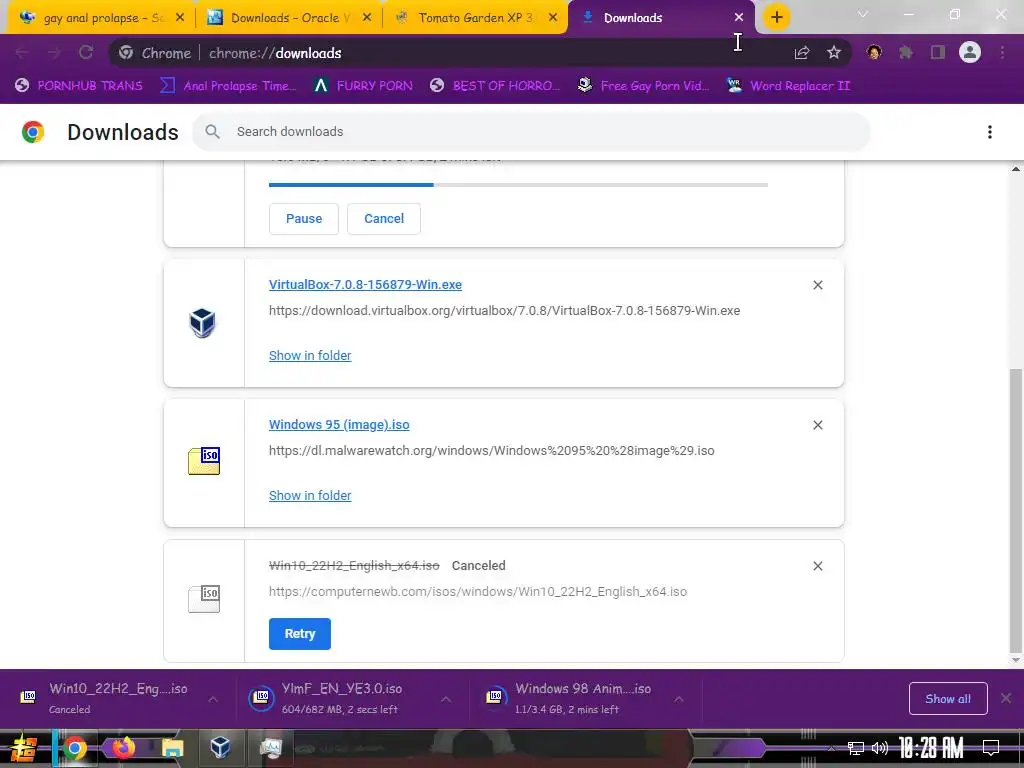Open VirtualBox from the taskbar

[220, 748]
